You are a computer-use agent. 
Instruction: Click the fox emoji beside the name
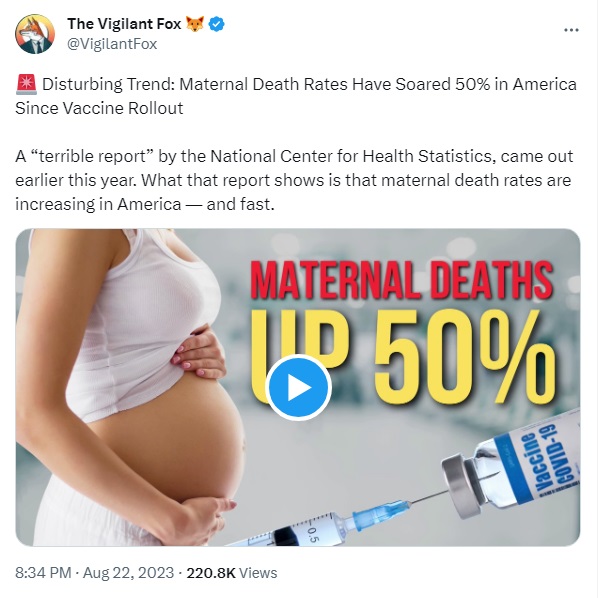pos(195,24)
